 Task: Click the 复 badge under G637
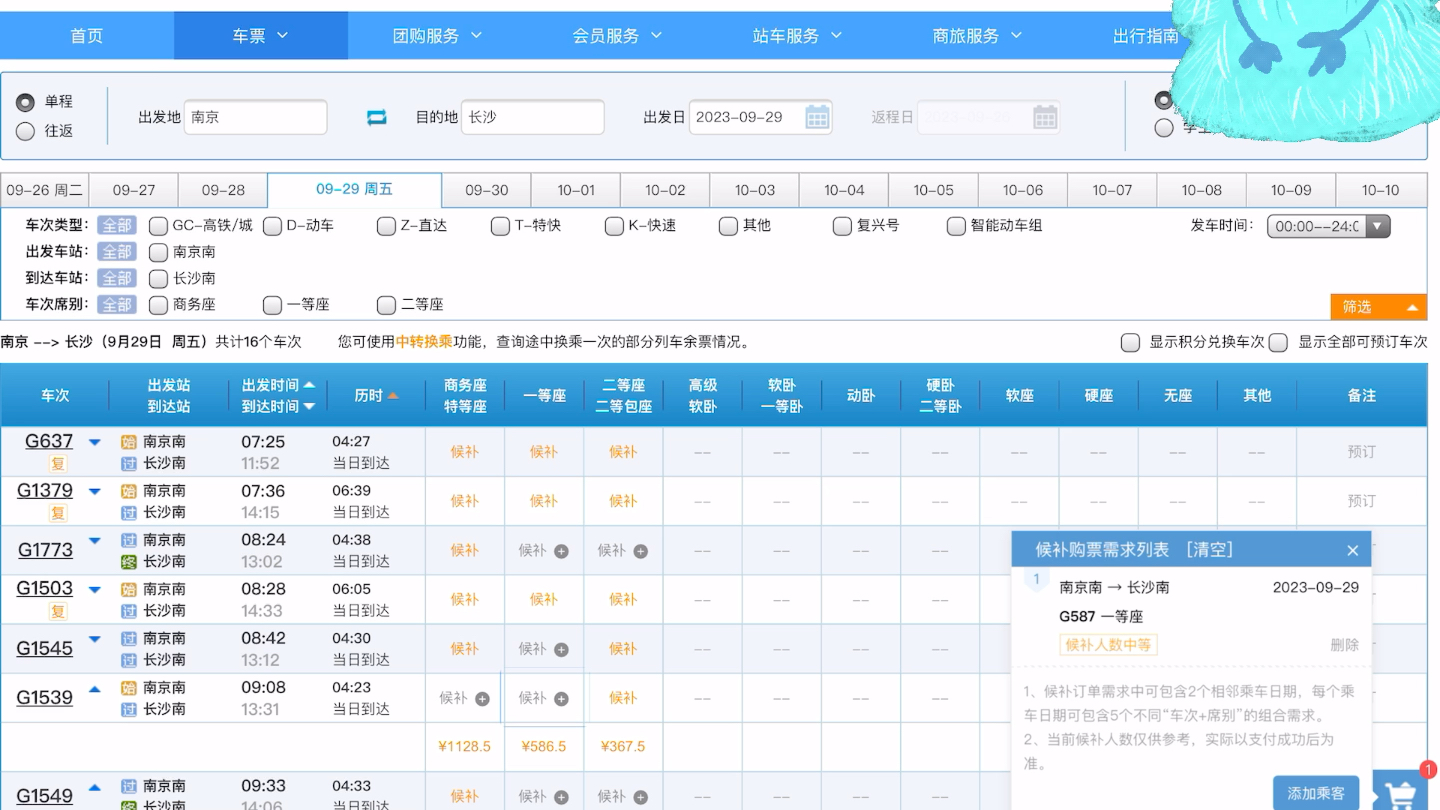[58, 464]
